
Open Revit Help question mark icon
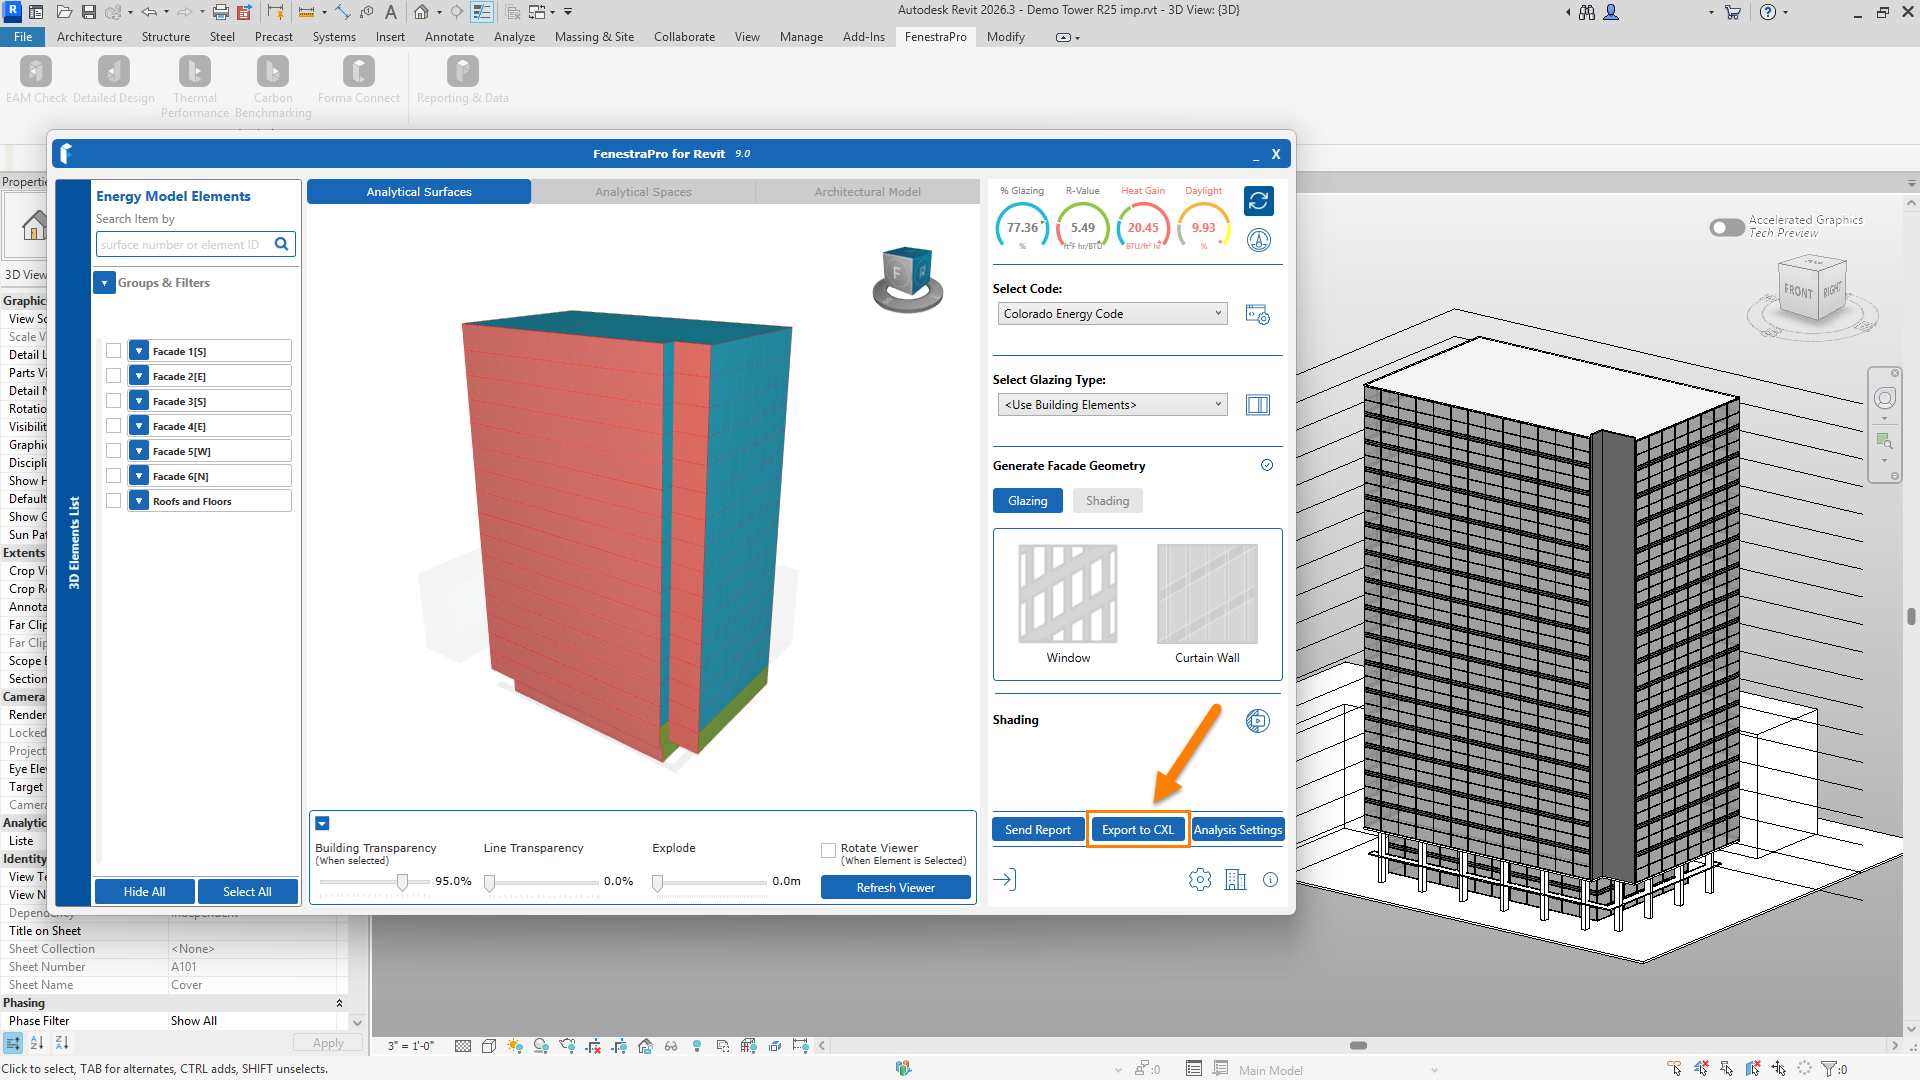[x=1768, y=12]
